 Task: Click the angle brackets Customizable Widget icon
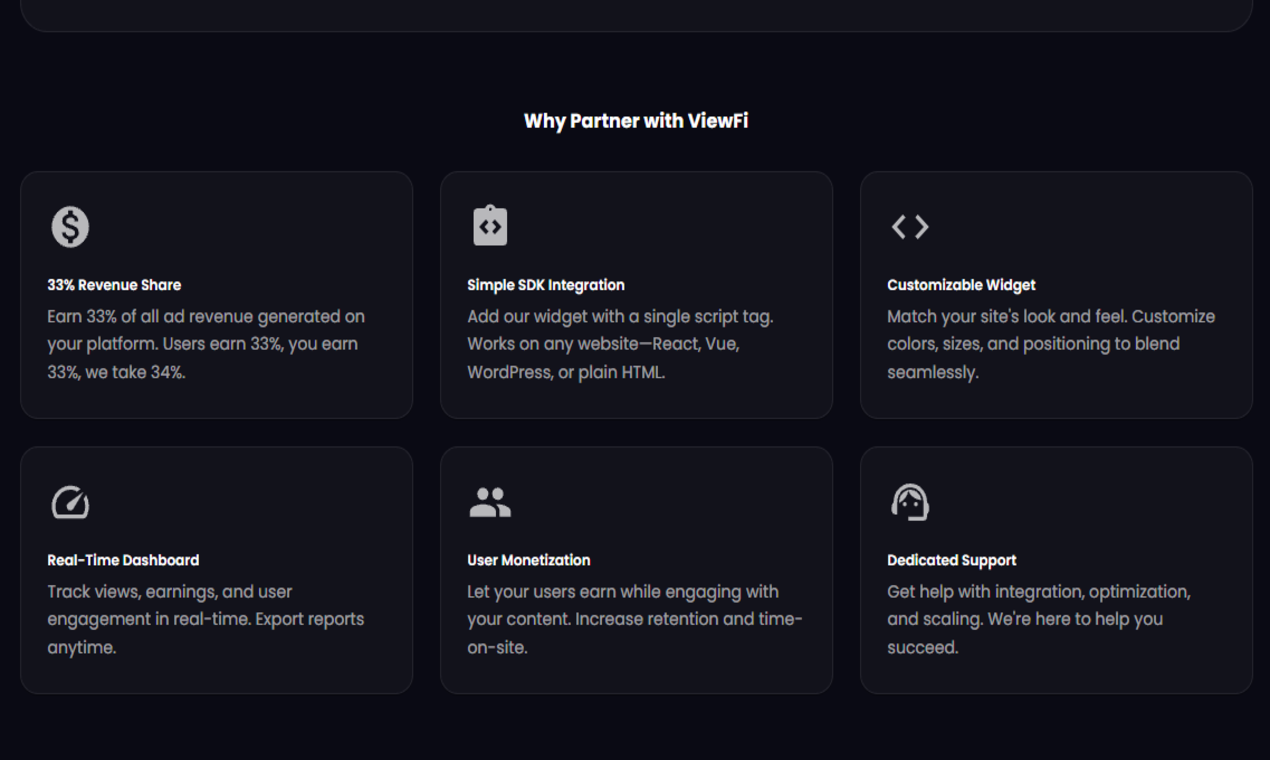[908, 226]
